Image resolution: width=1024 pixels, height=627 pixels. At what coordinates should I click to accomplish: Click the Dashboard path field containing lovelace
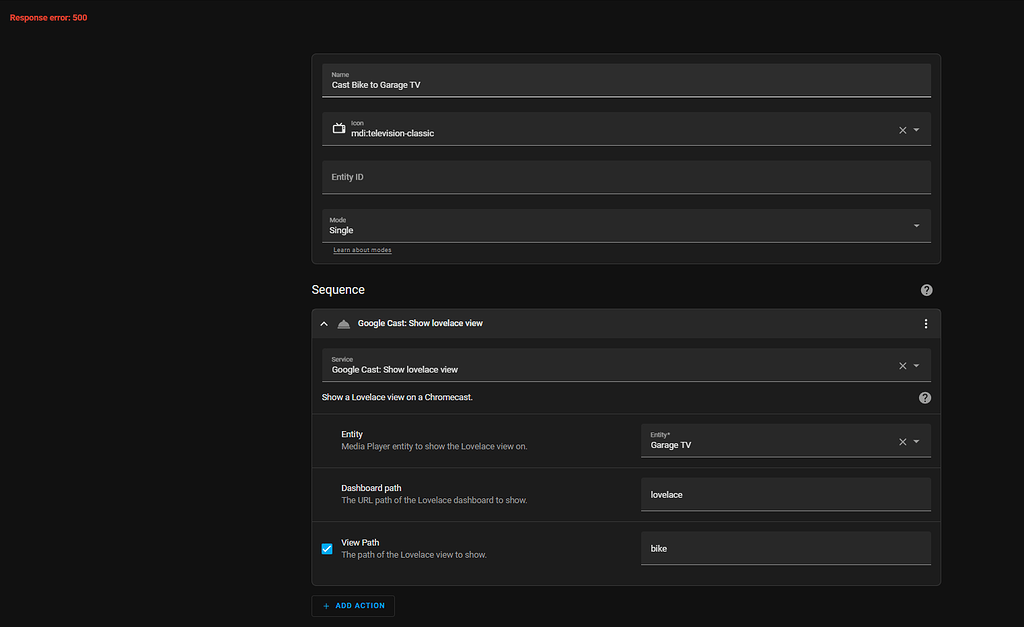click(x=785, y=494)
